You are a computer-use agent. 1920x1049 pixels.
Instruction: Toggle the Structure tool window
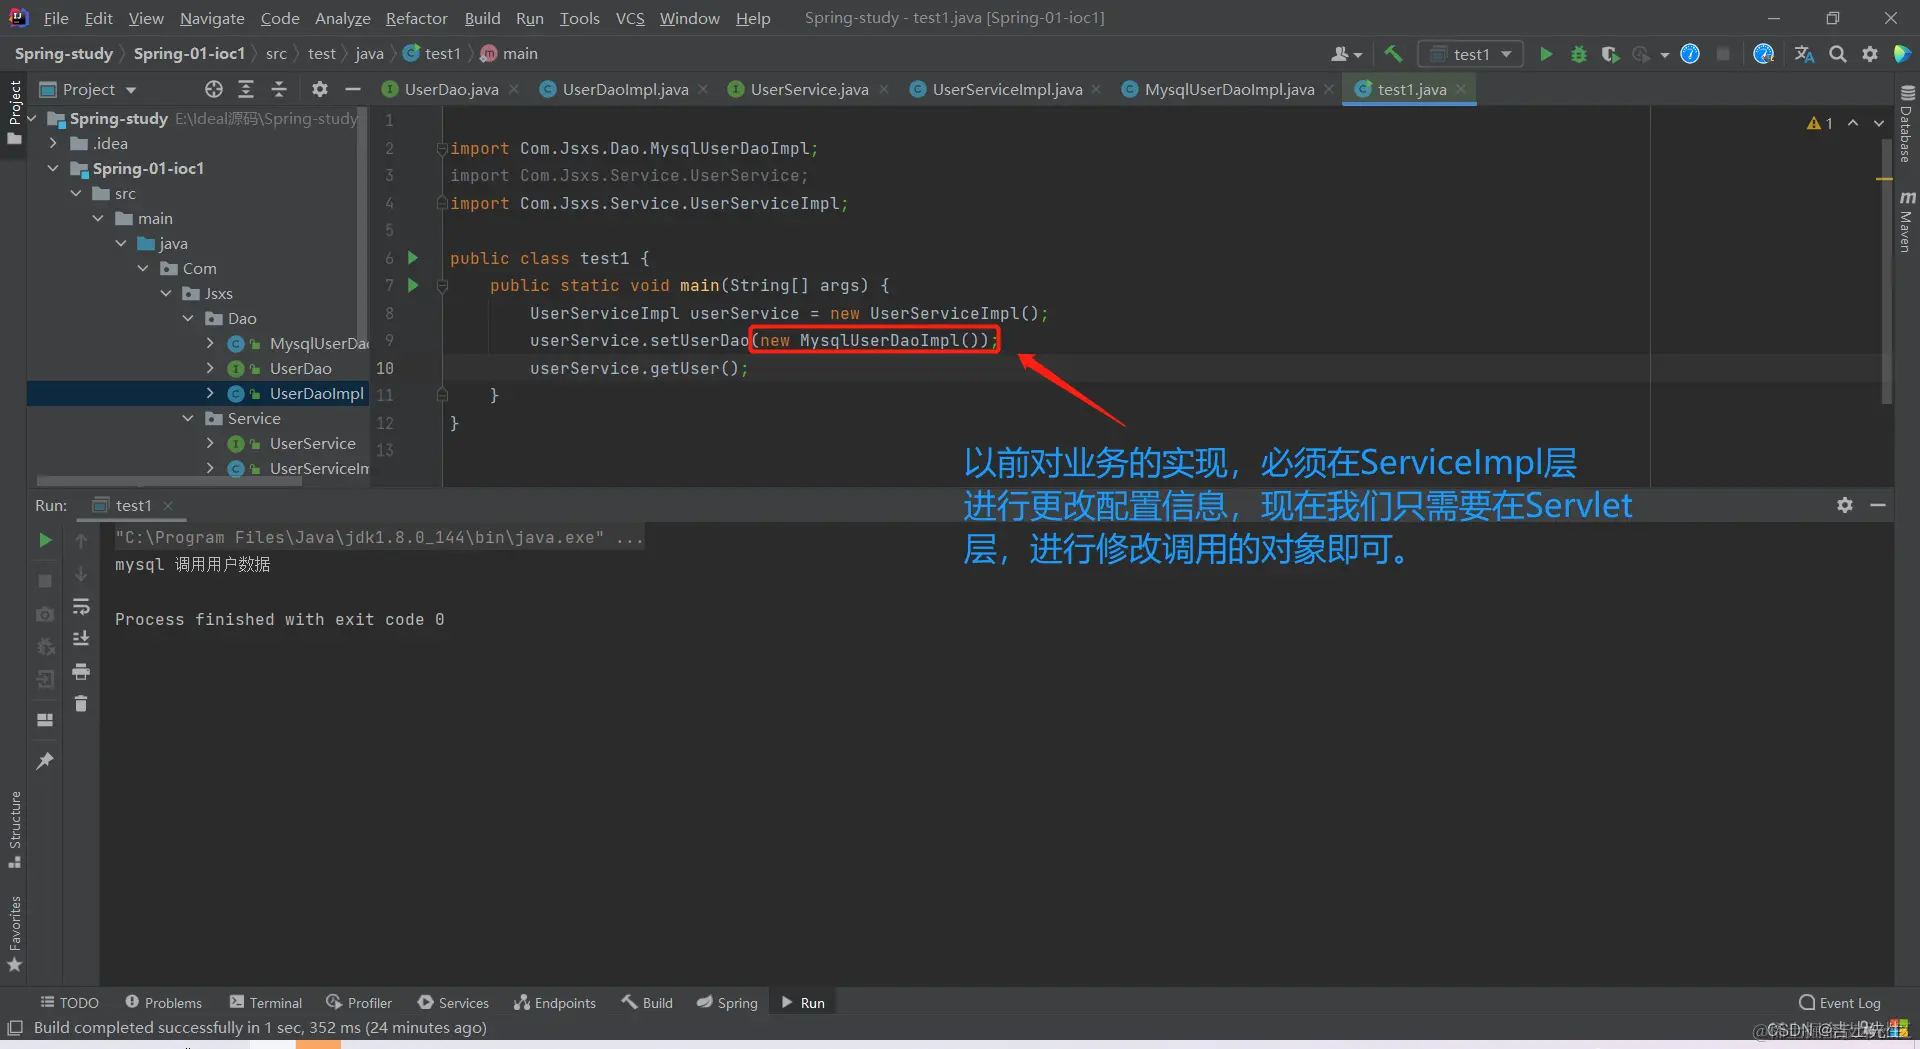15,829
